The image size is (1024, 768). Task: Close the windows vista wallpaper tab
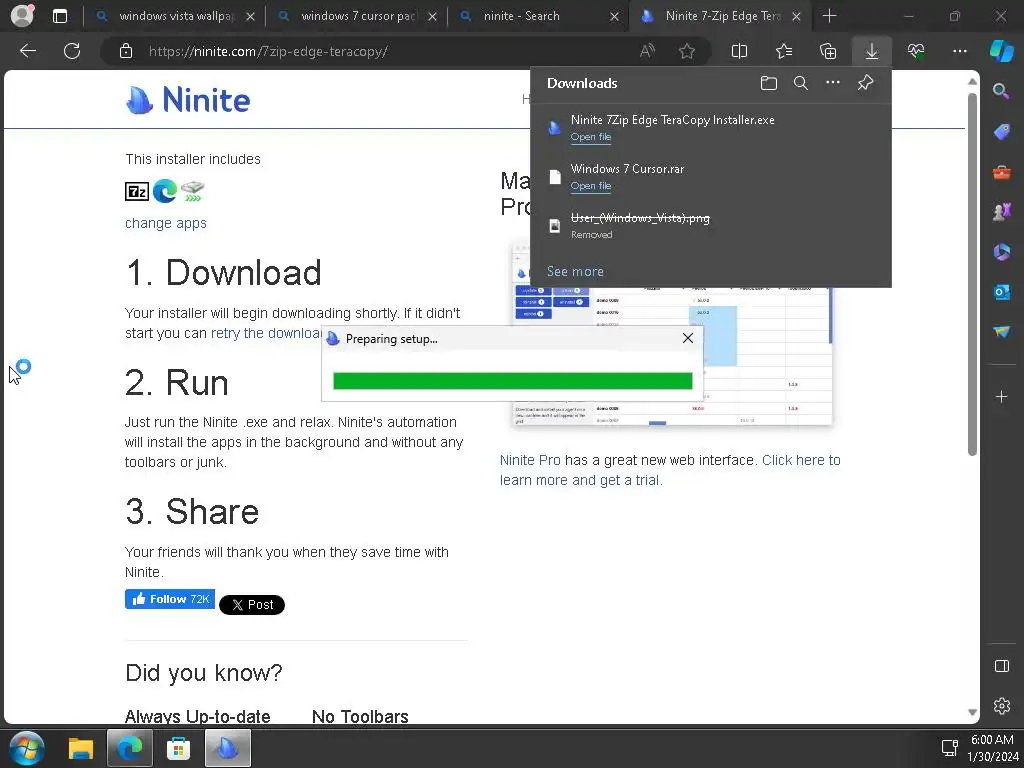(250, 17)
